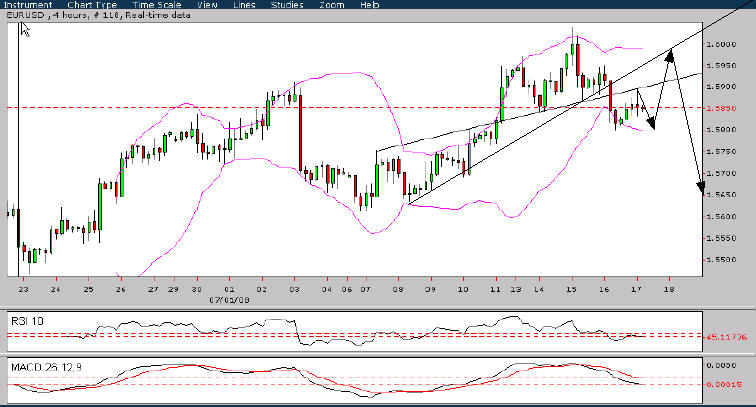
Task: Click the 1.5900 price axis label
Action: 721,87
